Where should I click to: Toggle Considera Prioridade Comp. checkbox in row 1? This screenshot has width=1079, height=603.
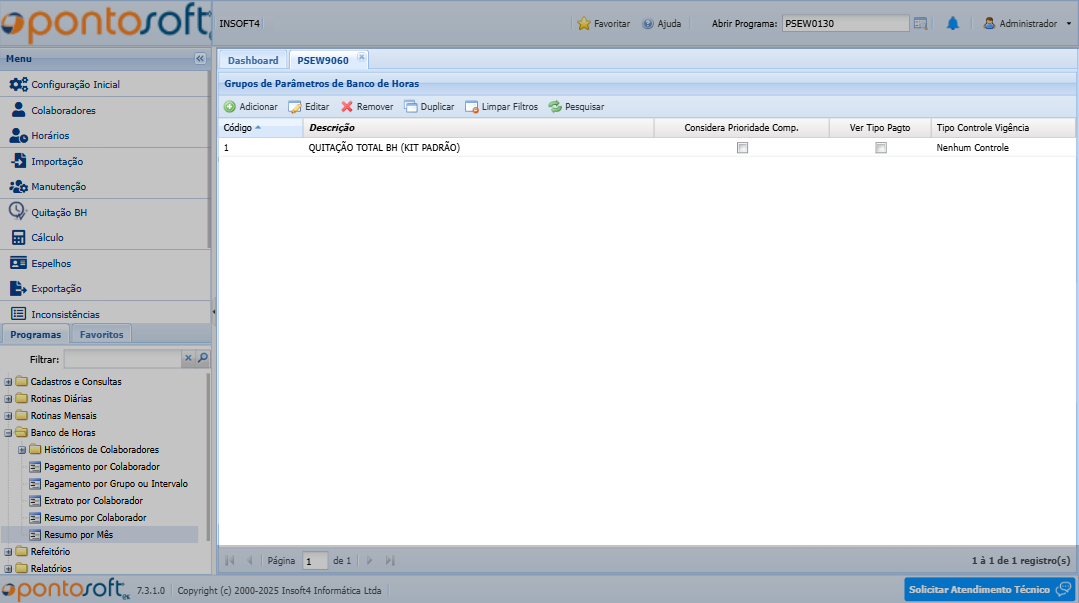tap(742, 148)
